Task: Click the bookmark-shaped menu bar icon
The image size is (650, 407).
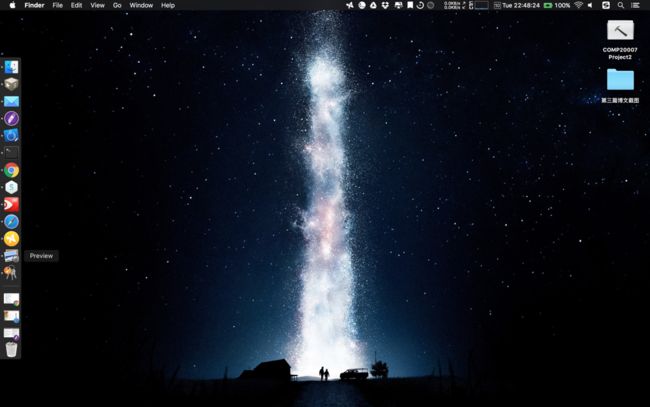Action: 410,5
